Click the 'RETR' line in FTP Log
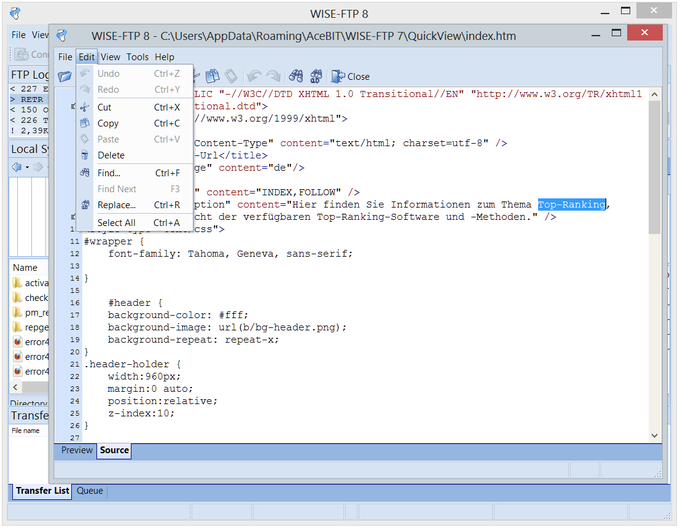Viewport: 680px width, 530px height. click(x=29, y=99)
